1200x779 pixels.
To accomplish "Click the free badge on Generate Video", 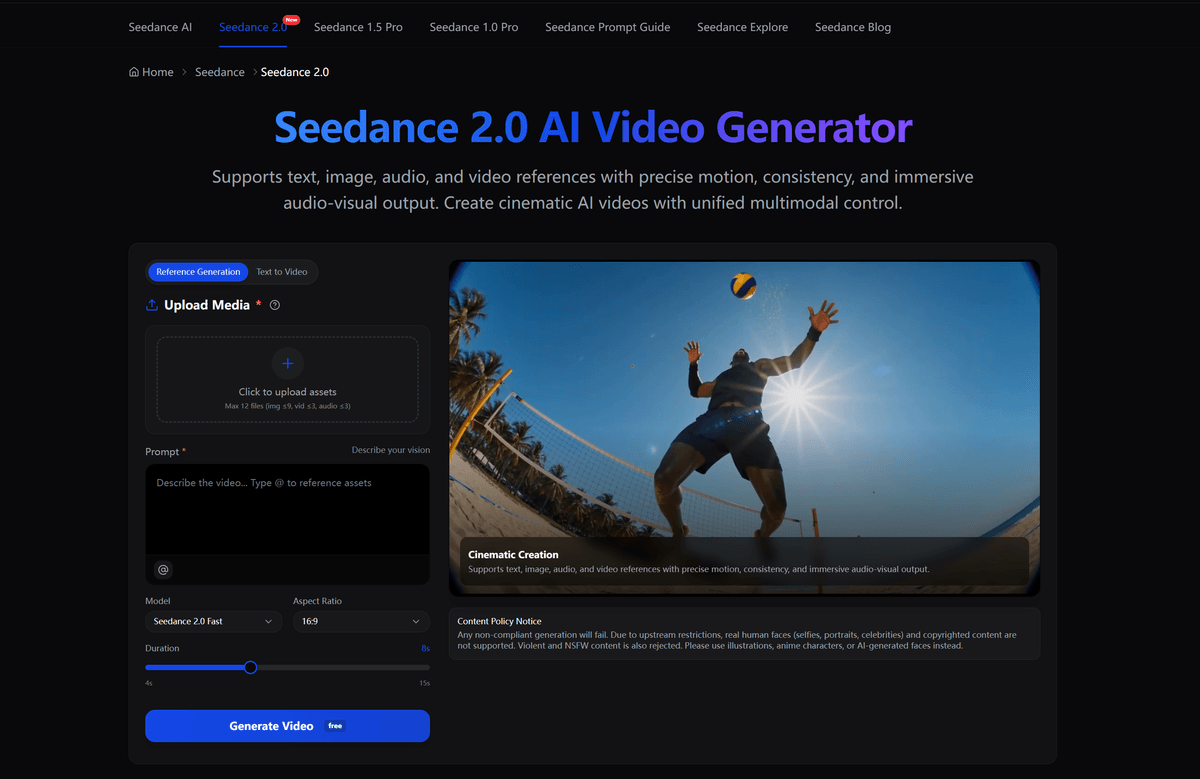I will [x=335, y=725].
